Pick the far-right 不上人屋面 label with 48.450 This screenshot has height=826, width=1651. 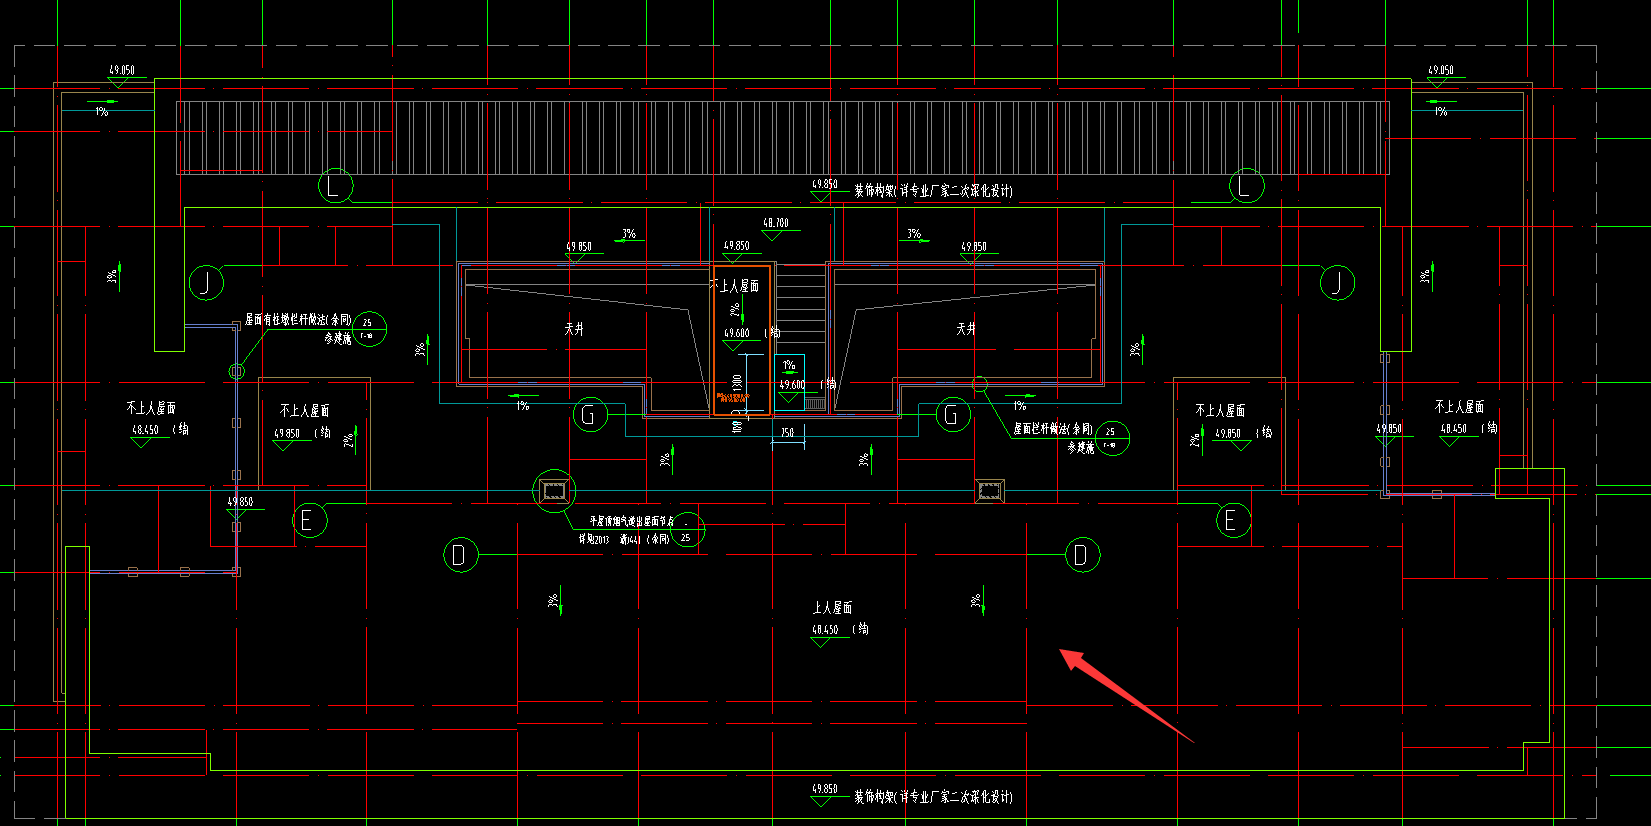(1459, 407)
